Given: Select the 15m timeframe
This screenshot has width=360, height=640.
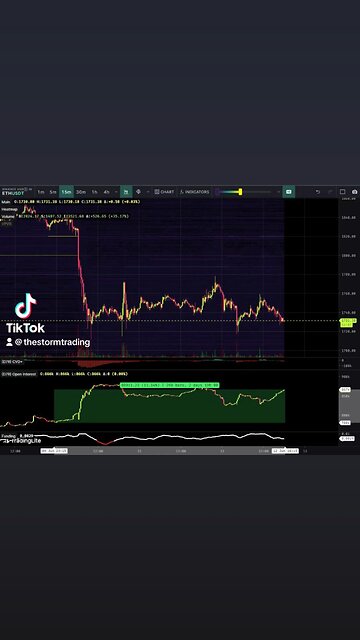Looking at the screenshot, I should [66, 192].
